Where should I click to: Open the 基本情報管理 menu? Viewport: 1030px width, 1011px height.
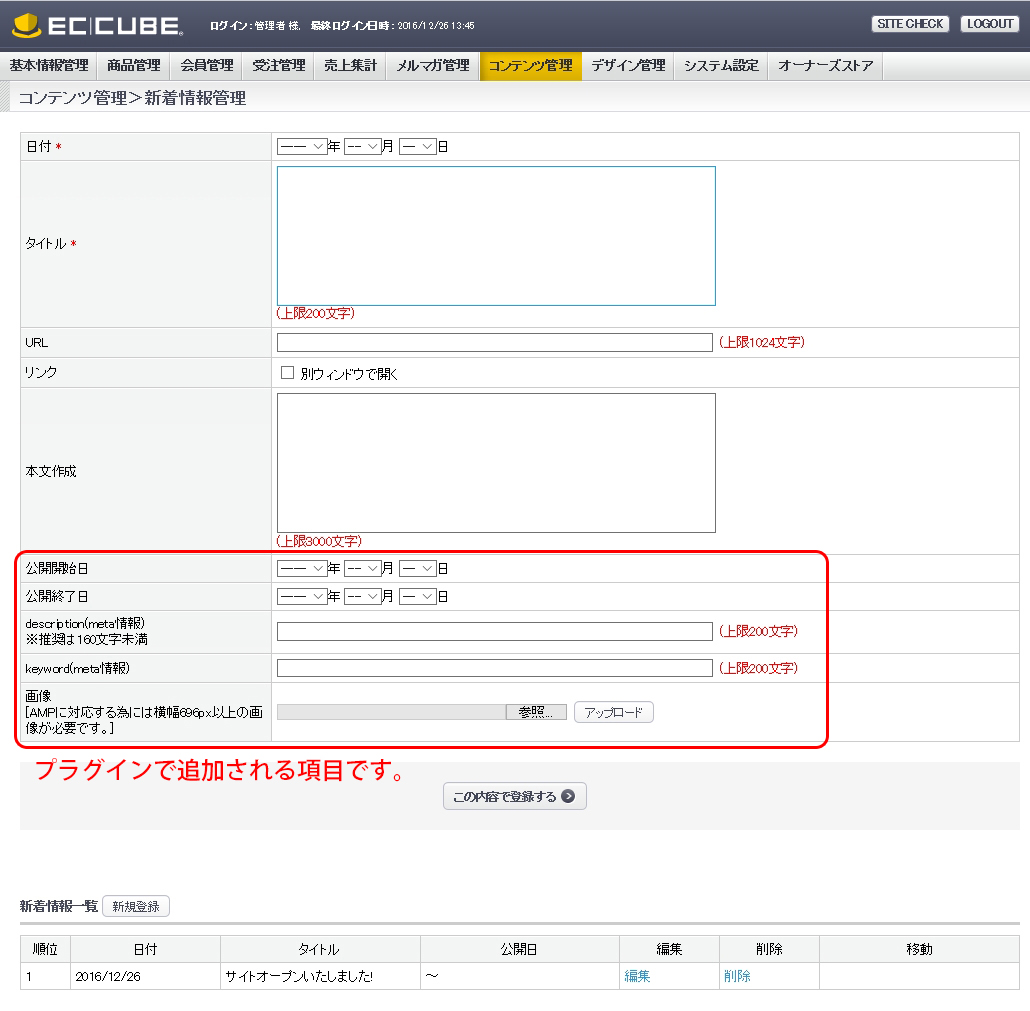click(x=49, y=66)
